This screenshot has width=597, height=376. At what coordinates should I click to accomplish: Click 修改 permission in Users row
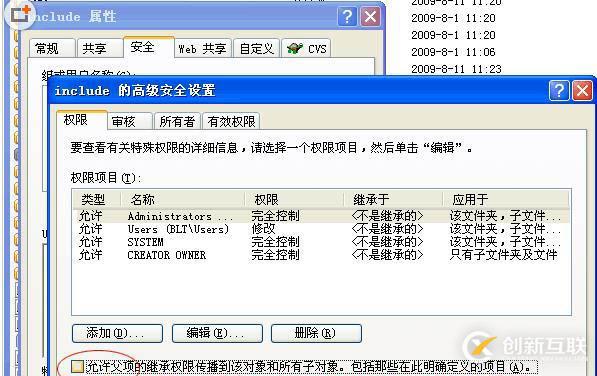[263, 229]
